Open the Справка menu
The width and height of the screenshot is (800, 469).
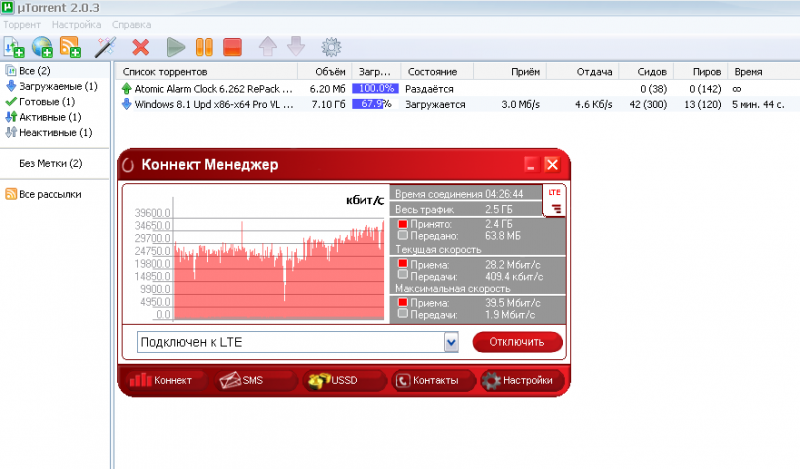pyautogui.click(x=133, y=22)
